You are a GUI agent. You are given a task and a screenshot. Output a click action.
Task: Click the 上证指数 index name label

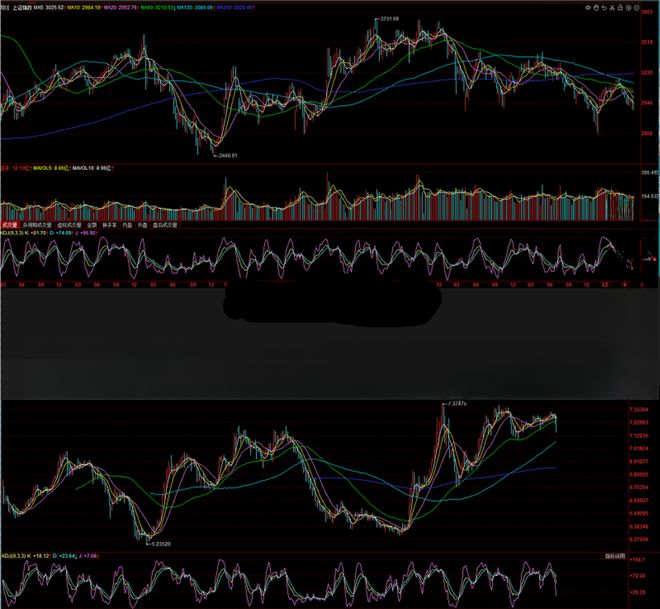tap(22, 8)
